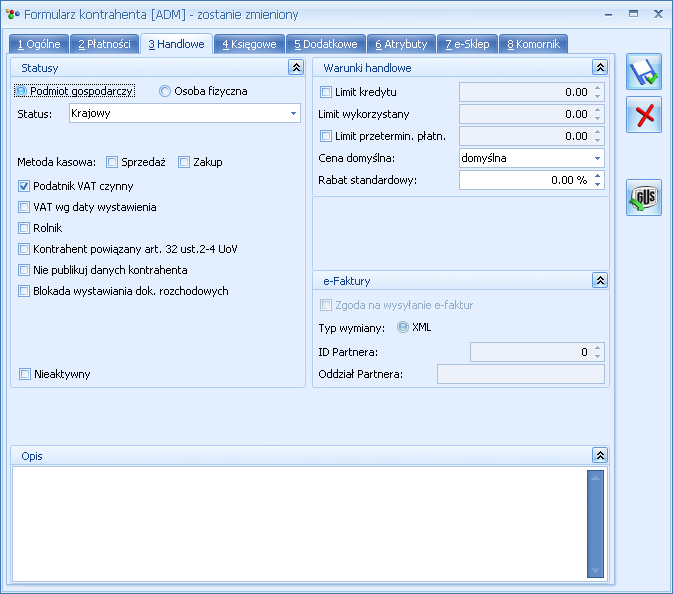The image size is (673, 594).
Task: Click the Opis scrollbar track
Action: click(x=595, y=524)
